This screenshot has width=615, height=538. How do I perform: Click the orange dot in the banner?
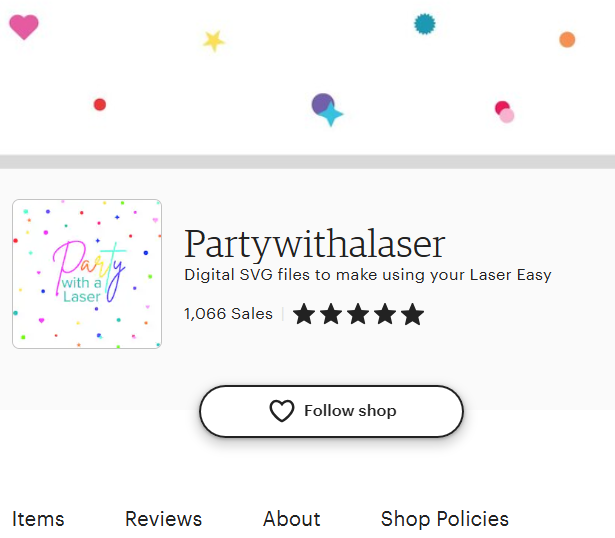(x=567, y=40)
